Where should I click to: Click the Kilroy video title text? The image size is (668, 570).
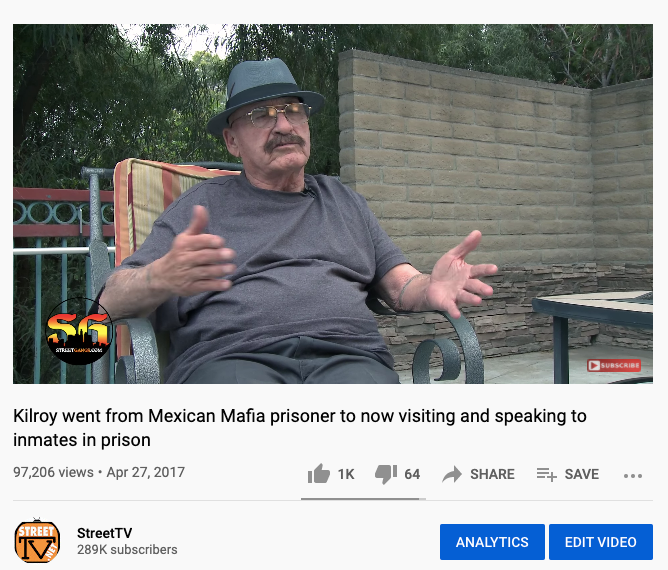tap(299, 428)
